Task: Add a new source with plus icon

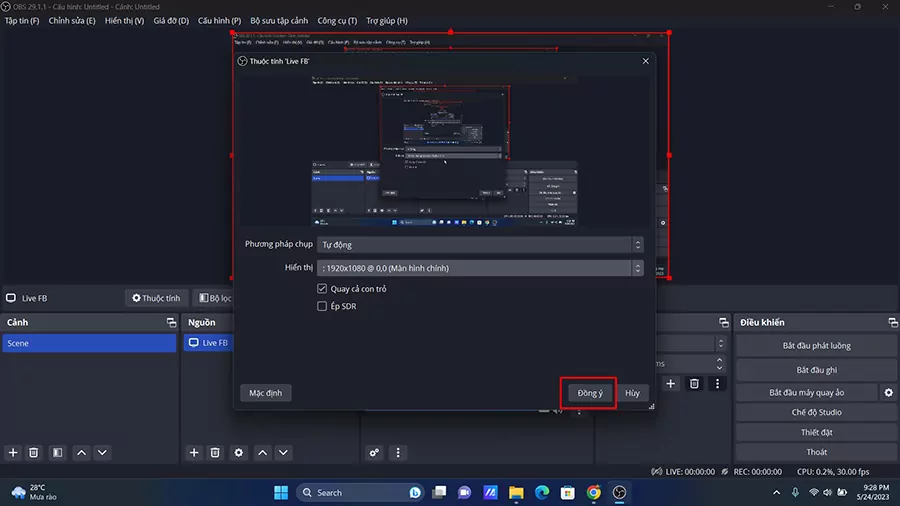Action: tap(194, 453)
